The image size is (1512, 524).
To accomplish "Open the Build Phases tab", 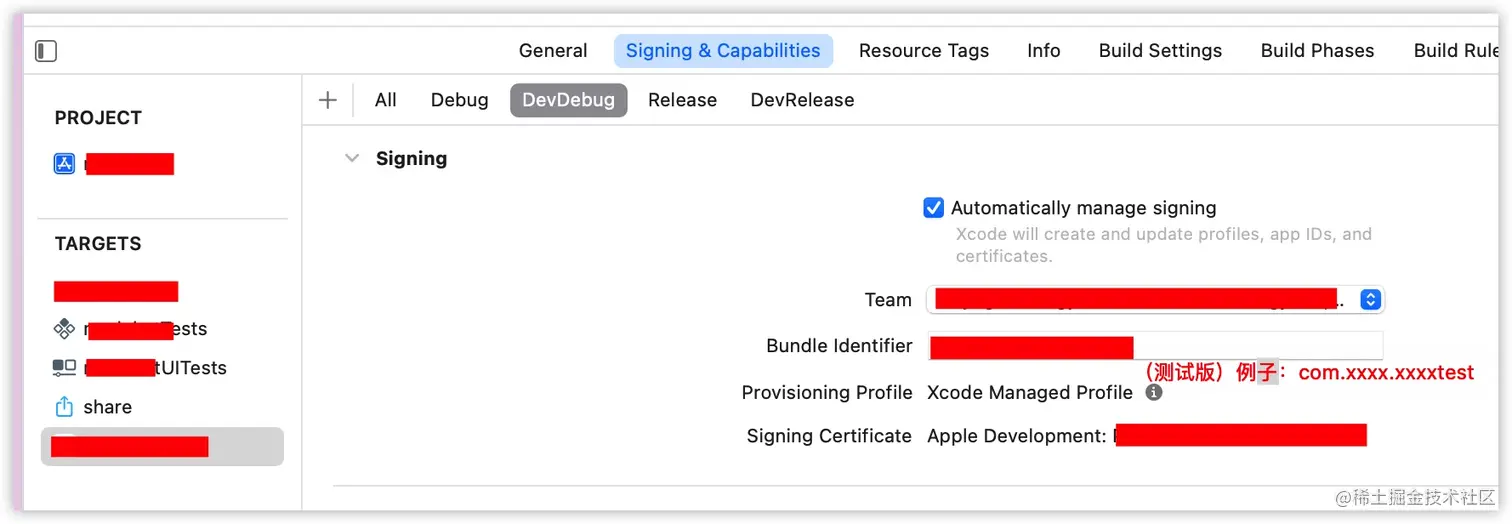I will pos(1317,51).
